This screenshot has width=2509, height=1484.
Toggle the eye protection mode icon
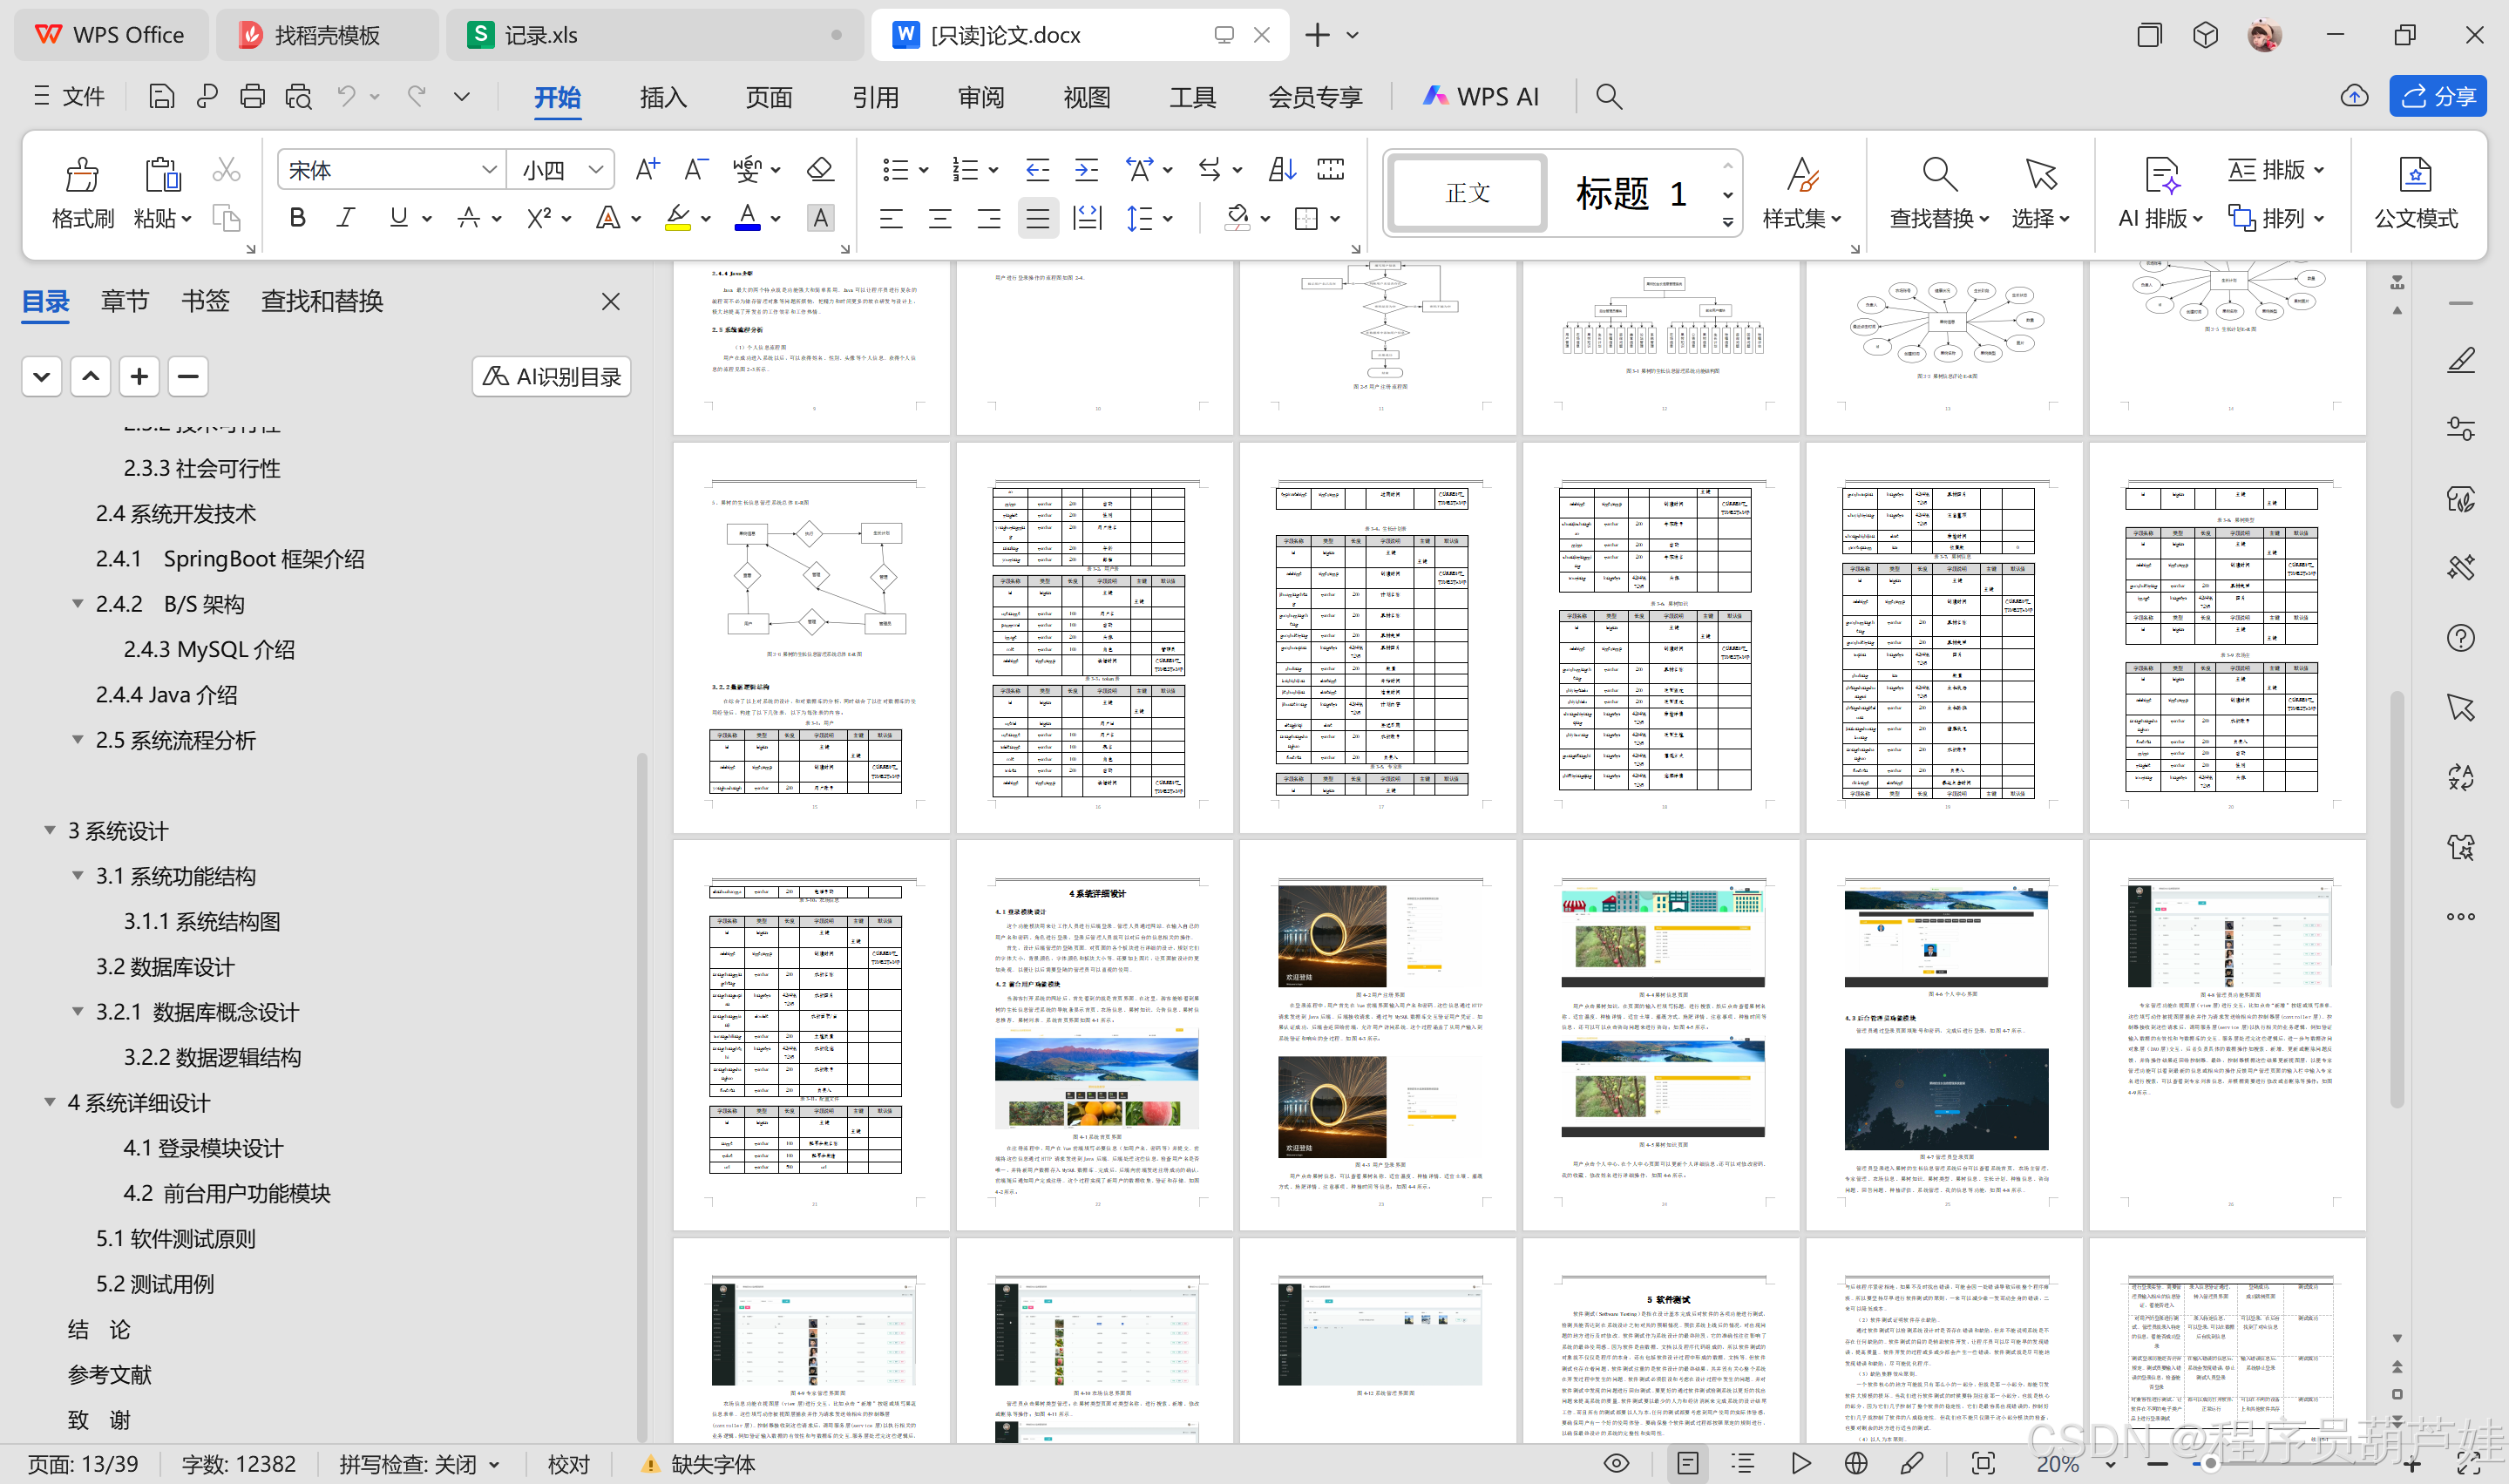[1616, 1464]
